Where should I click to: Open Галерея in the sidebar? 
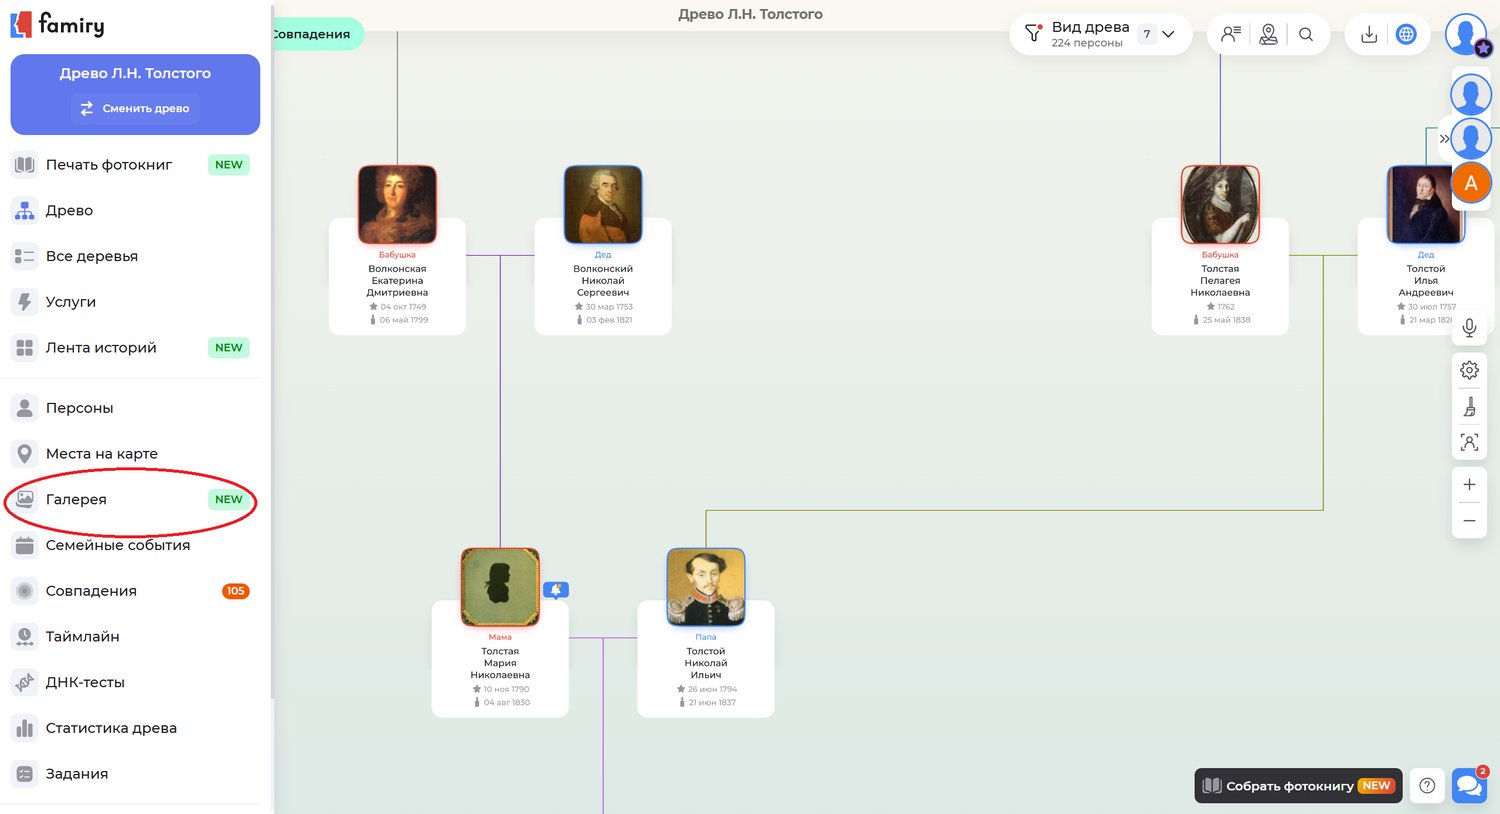[x=76, y=500]
